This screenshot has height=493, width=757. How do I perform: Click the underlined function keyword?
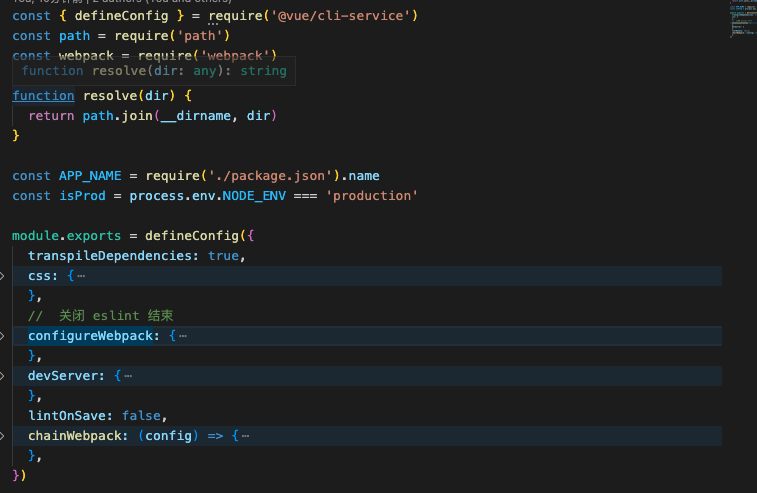click(43, 96)
